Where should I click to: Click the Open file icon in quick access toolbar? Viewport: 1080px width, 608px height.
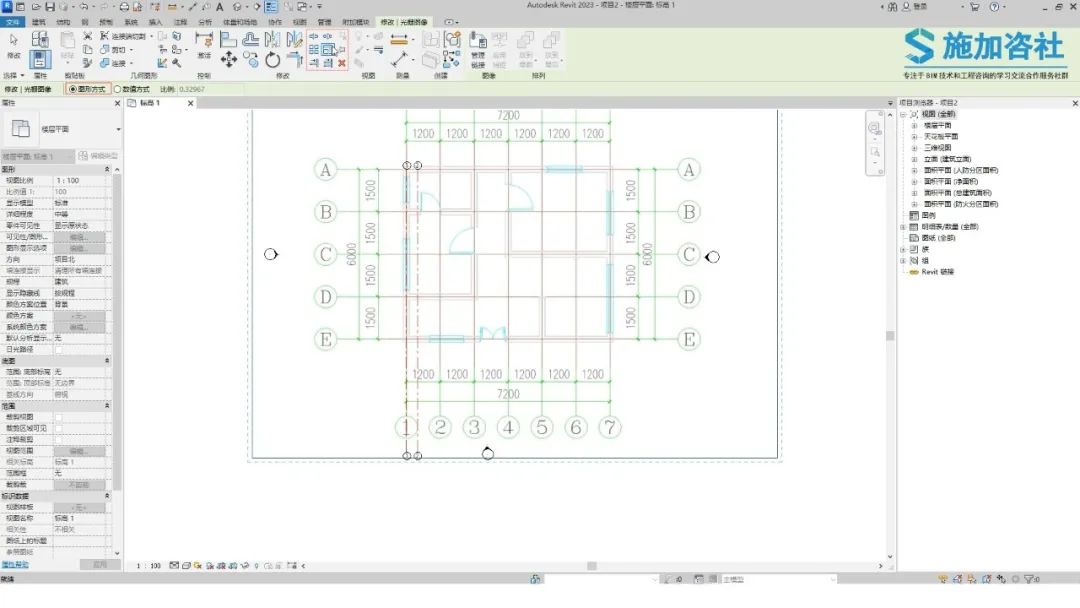point(35,7)
